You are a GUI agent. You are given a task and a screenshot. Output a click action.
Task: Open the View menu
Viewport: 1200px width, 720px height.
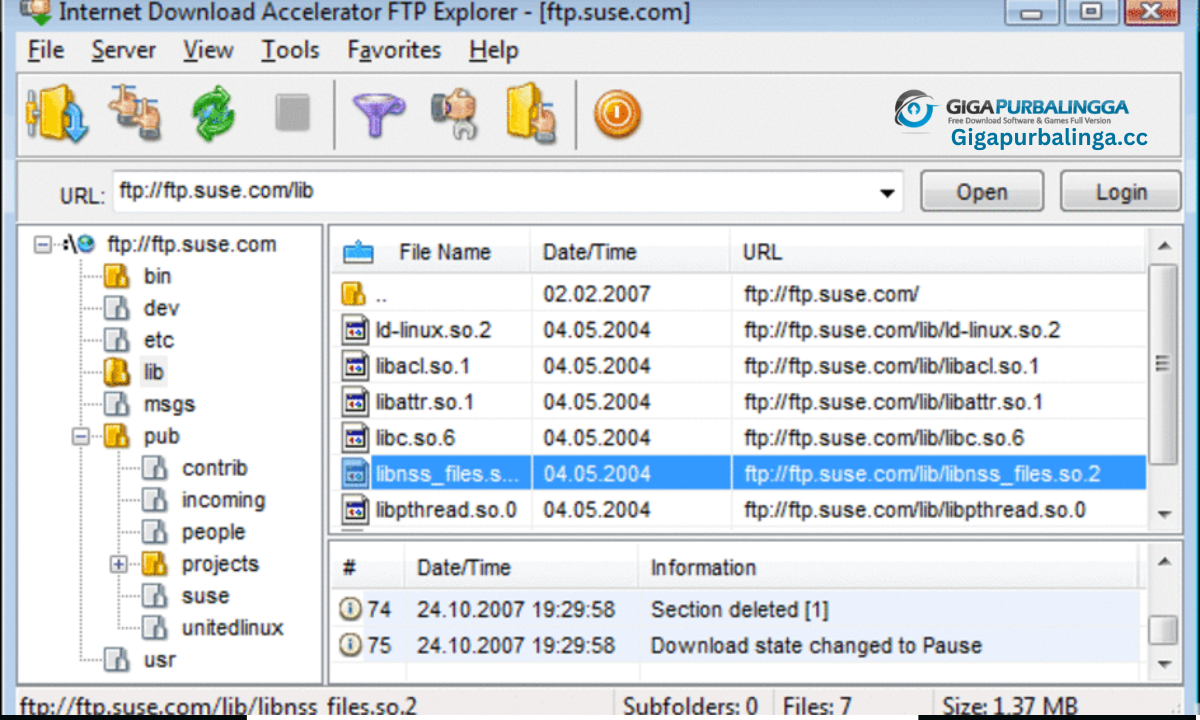click(208, 50)
